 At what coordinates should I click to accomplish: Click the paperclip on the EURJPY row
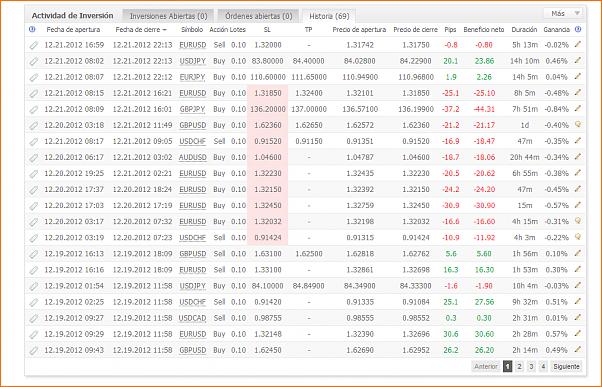click(x=34, y=78)
